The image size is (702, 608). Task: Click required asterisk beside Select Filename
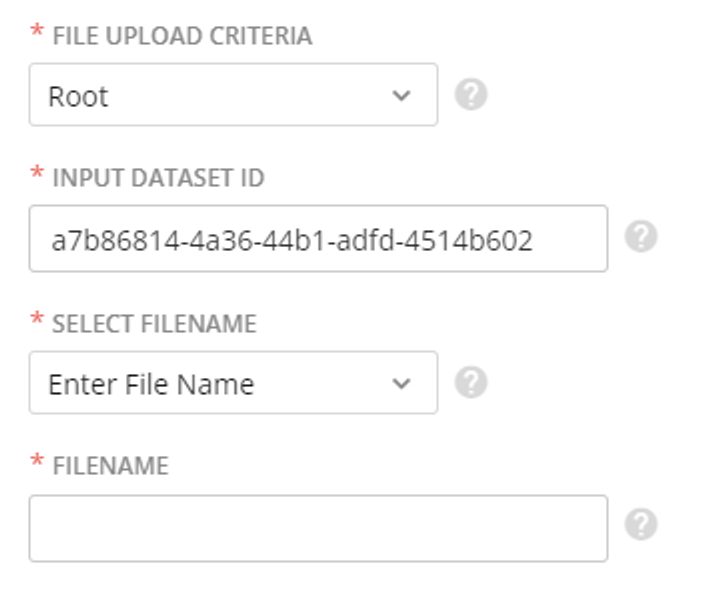[37, 318]
